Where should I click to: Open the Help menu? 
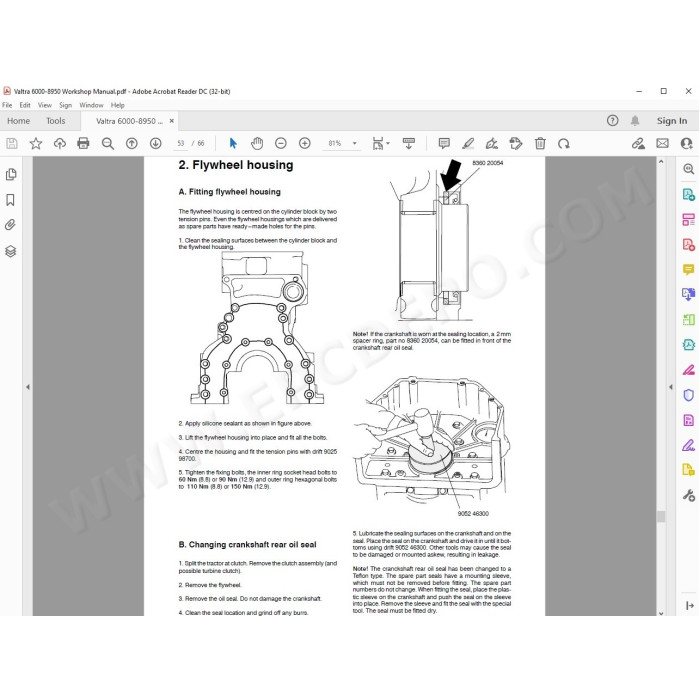(x=117, y=105)
